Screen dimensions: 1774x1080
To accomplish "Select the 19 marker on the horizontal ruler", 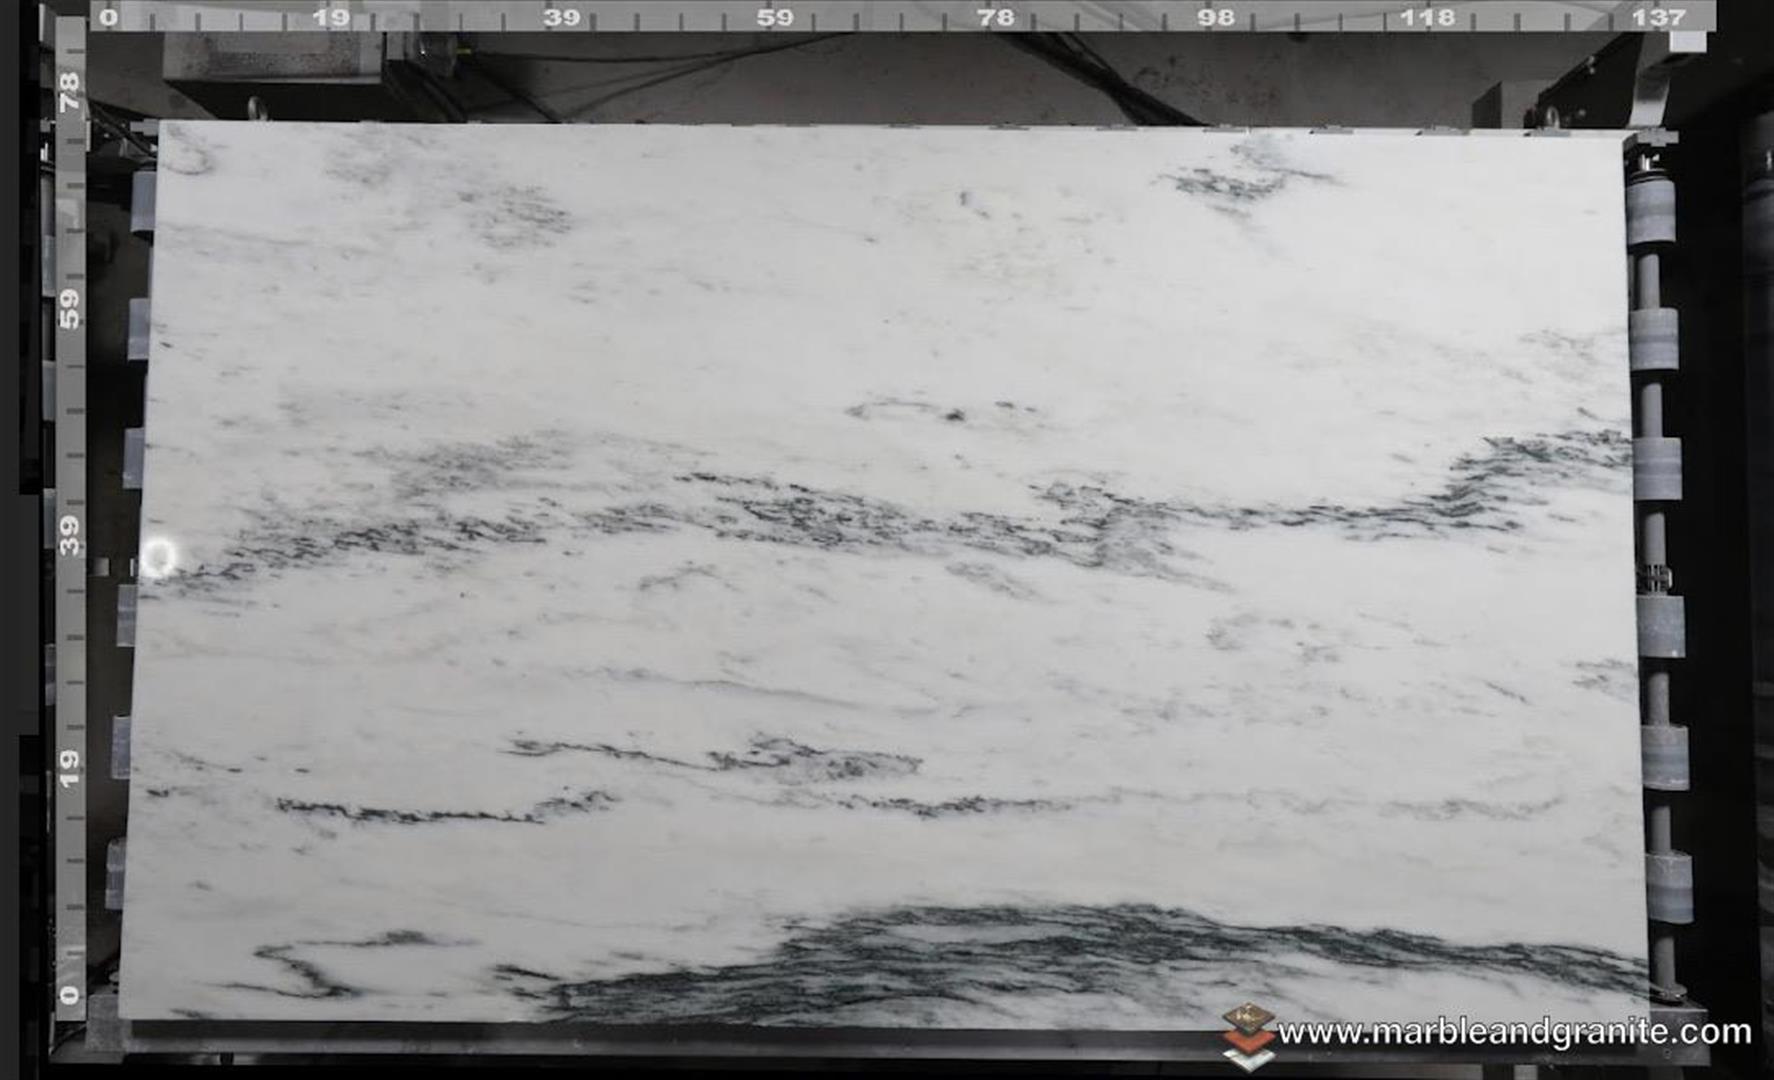I will (334, 16).
